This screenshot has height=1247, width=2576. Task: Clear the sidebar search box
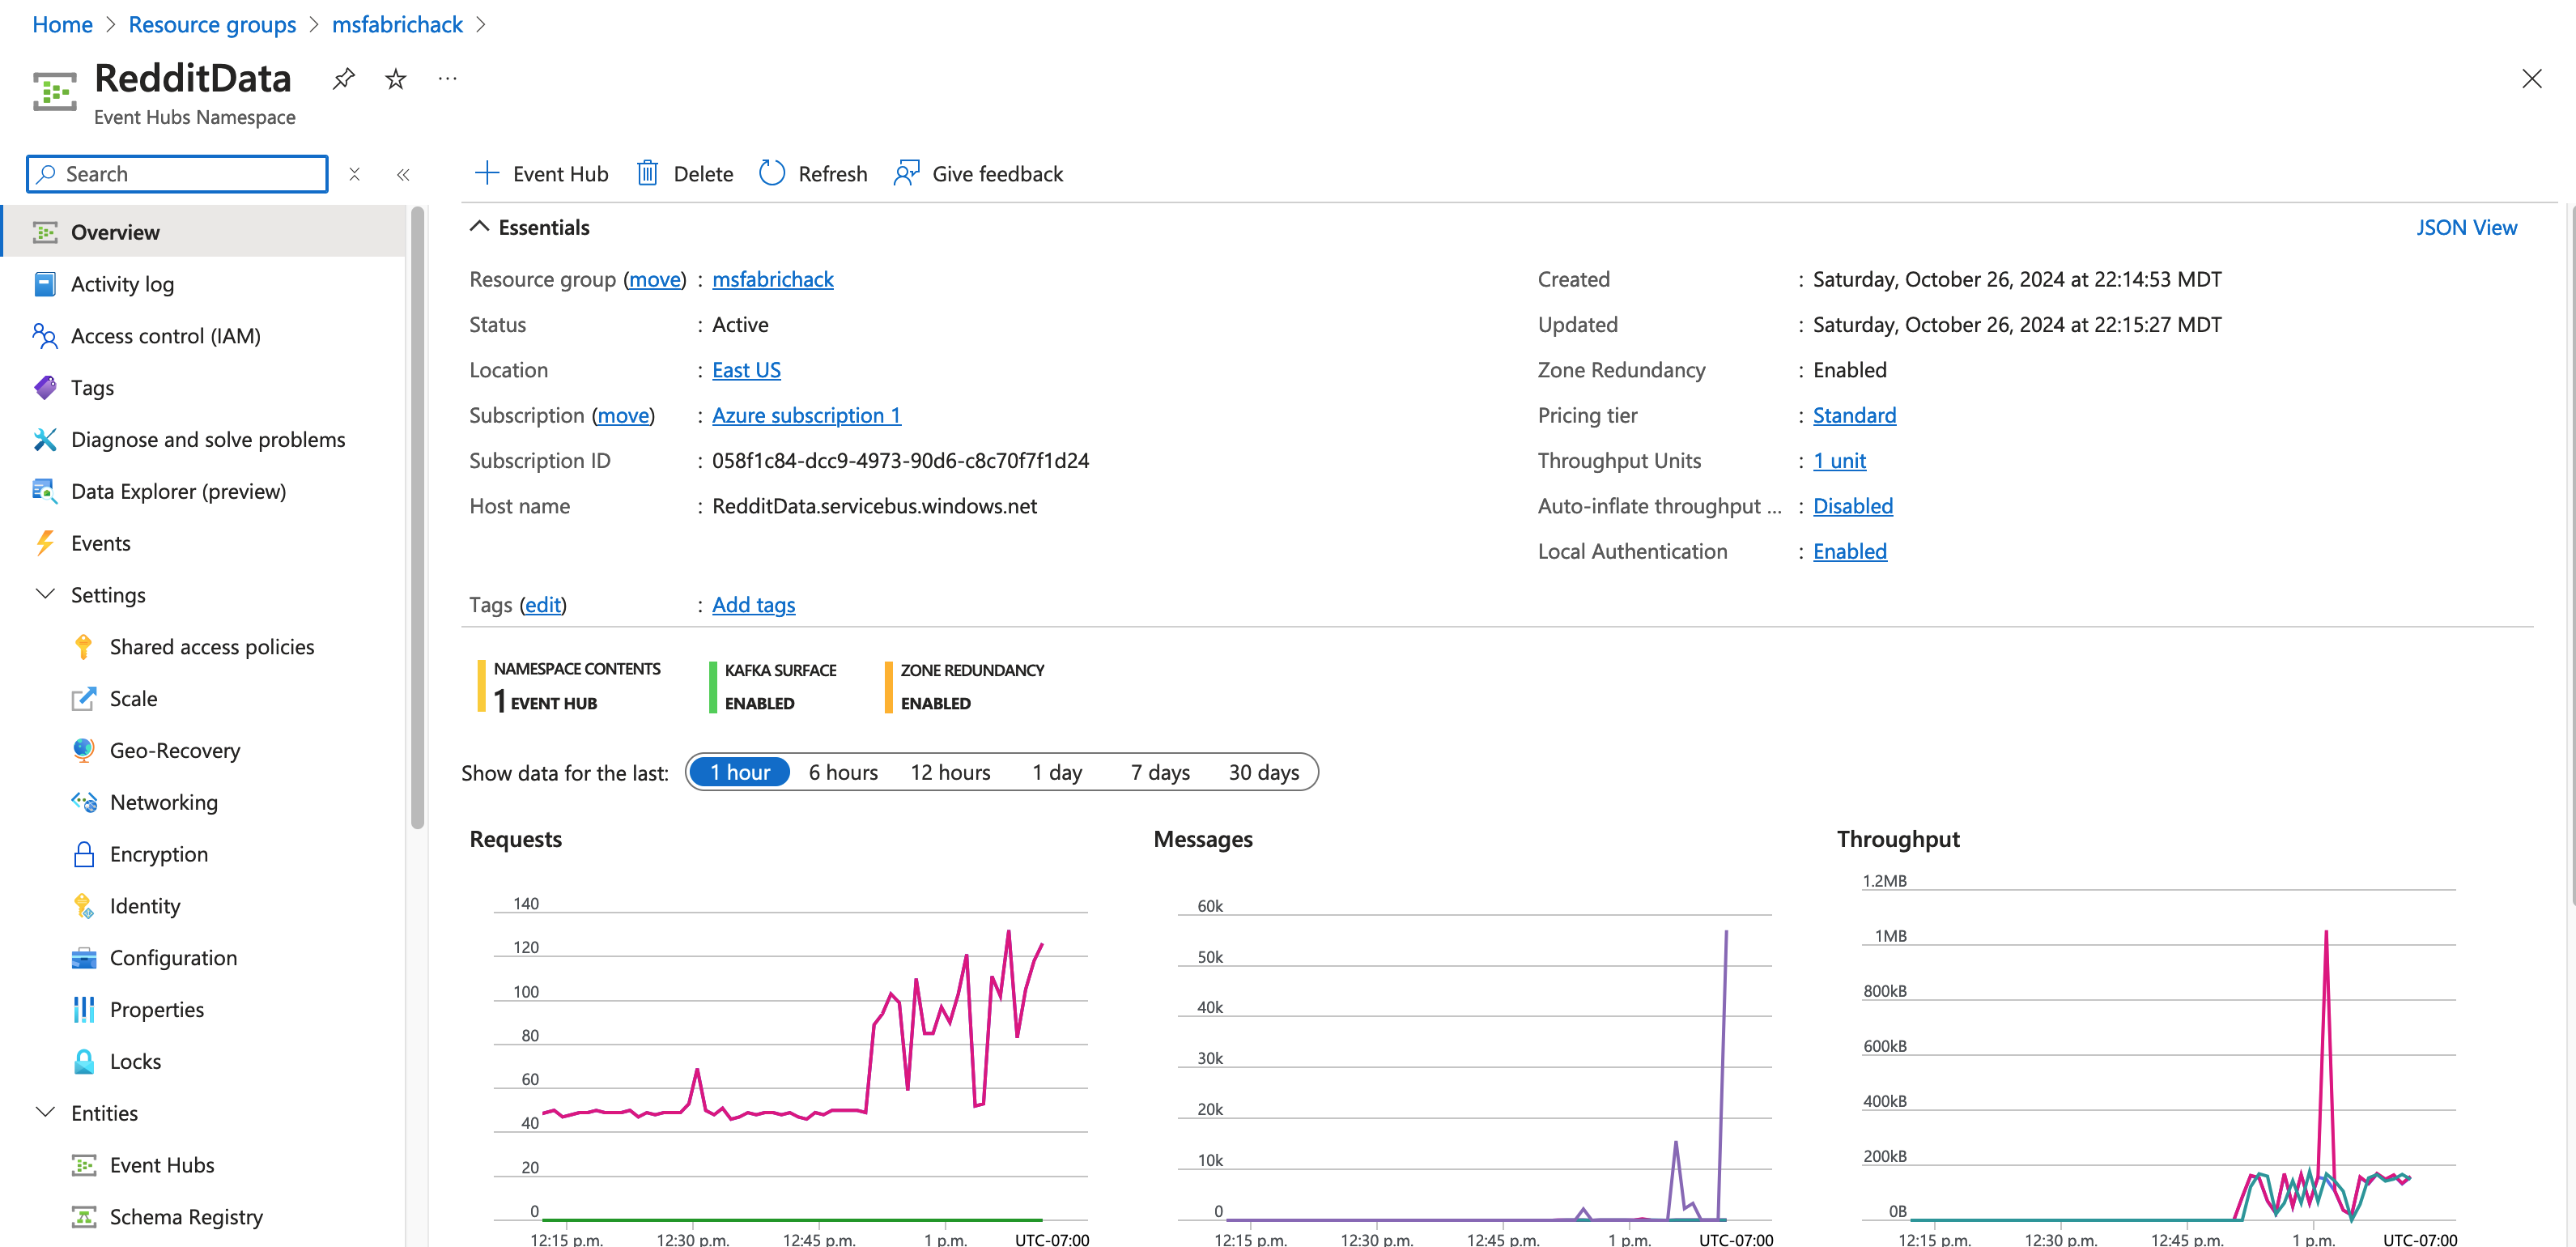[354, 175]
